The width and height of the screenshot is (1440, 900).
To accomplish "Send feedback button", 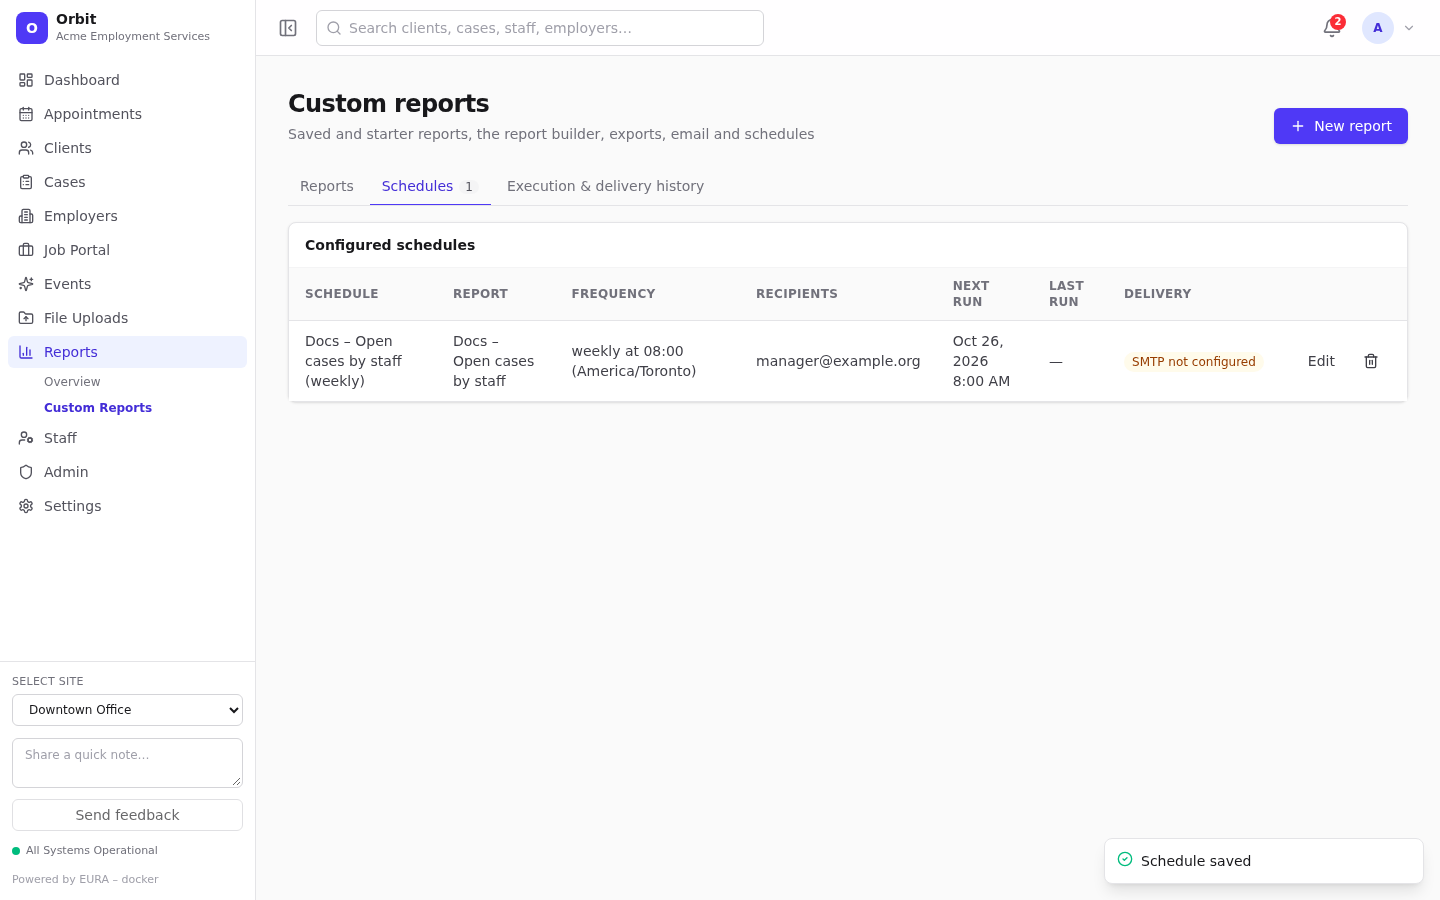I will coord(127,815).
